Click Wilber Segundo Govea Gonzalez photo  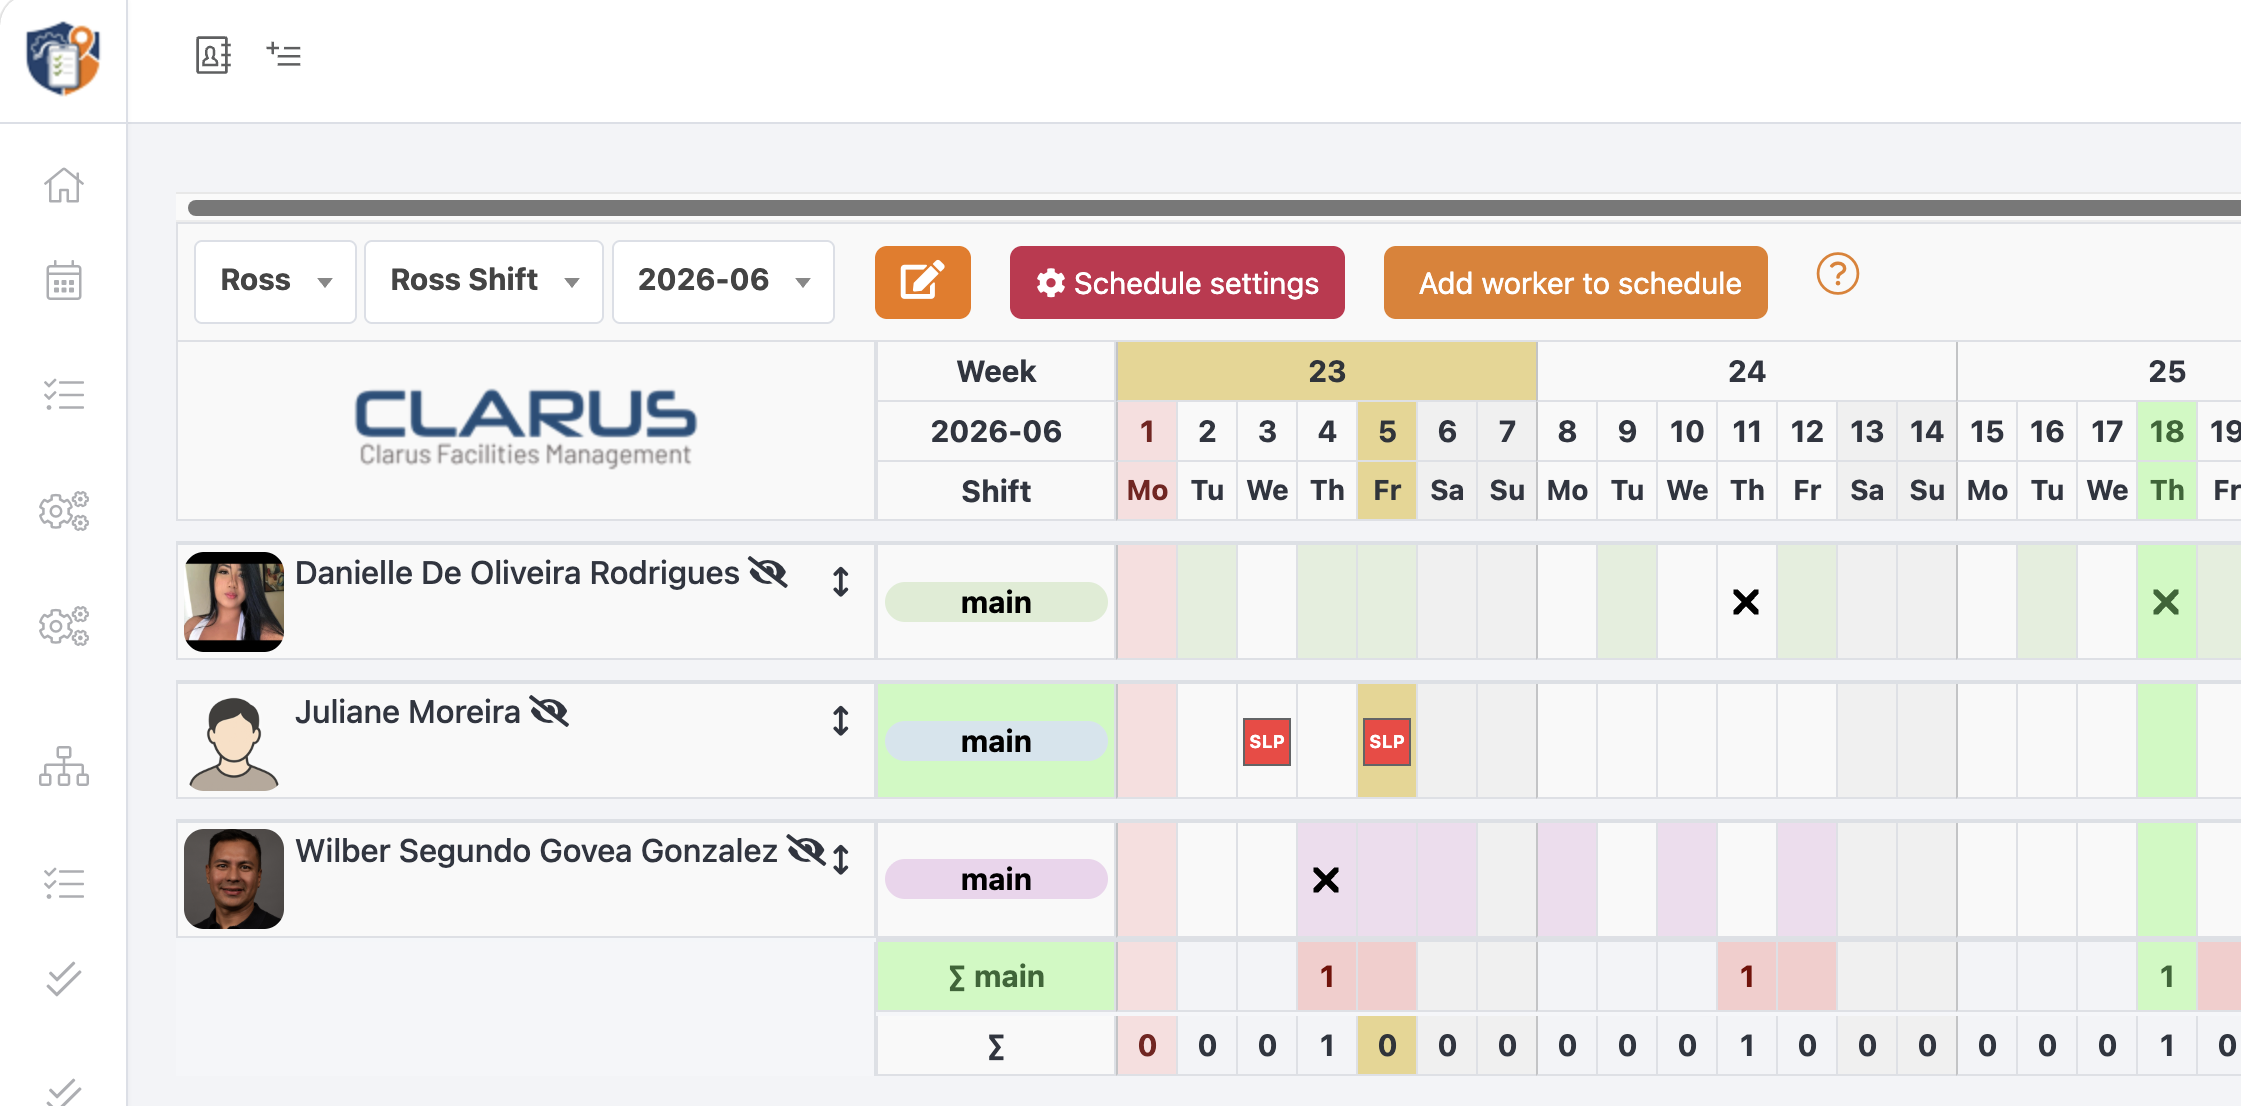(234, 879)
